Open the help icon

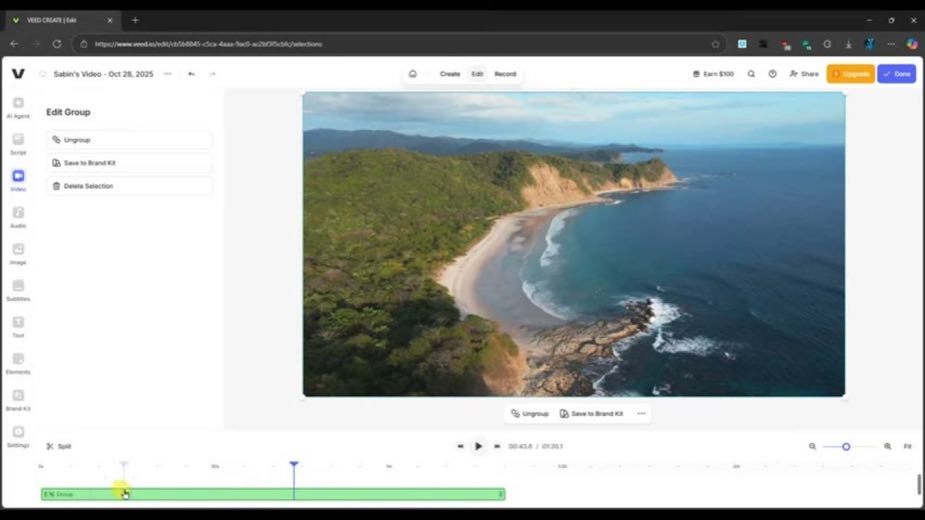pos(772,74)
